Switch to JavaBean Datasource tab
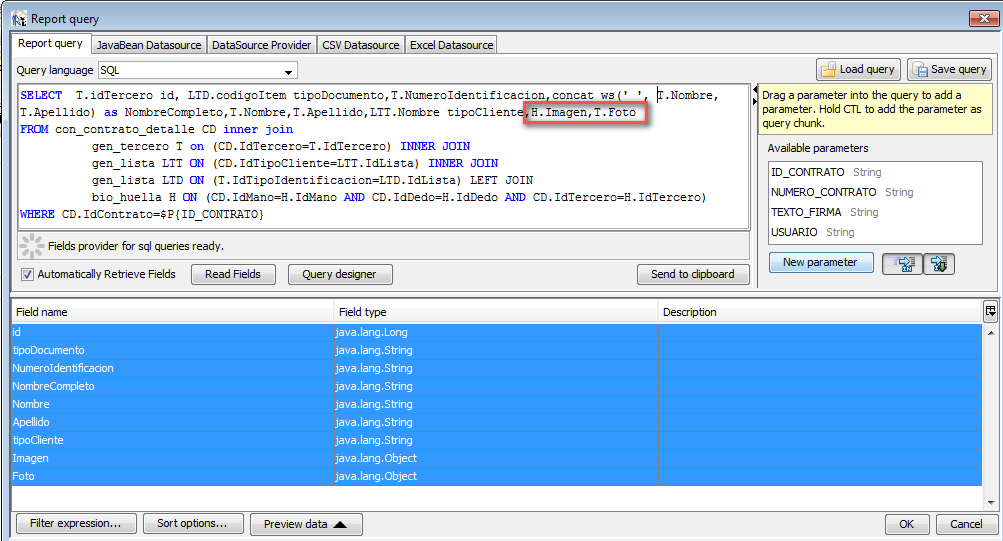1003x541 pixels. pyautogui.click(x=149, y=45)
